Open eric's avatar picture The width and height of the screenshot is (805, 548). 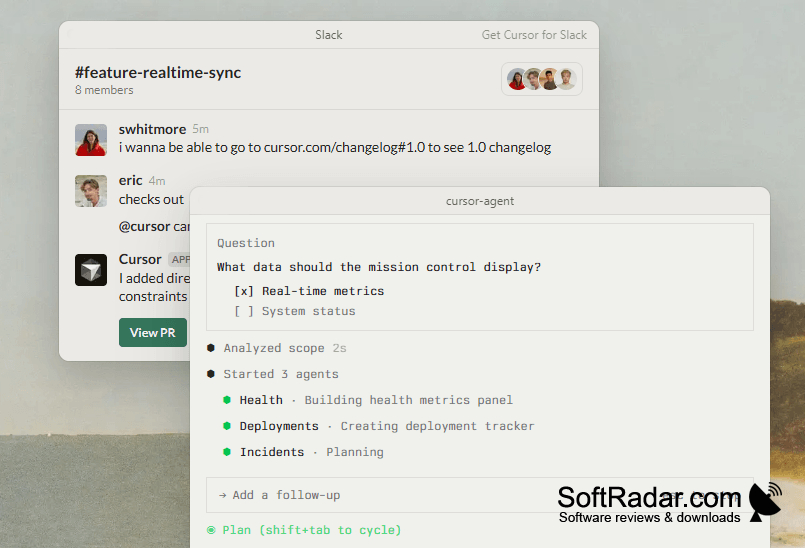tap(91, 191)
